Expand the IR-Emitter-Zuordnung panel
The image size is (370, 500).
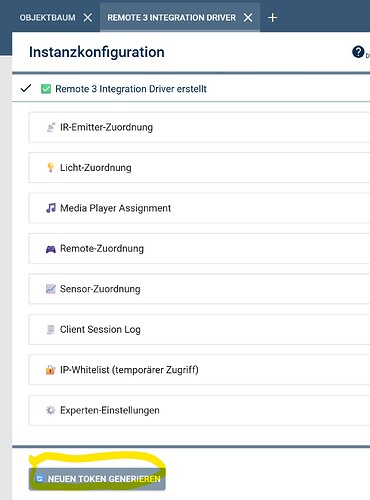point(199,127)
